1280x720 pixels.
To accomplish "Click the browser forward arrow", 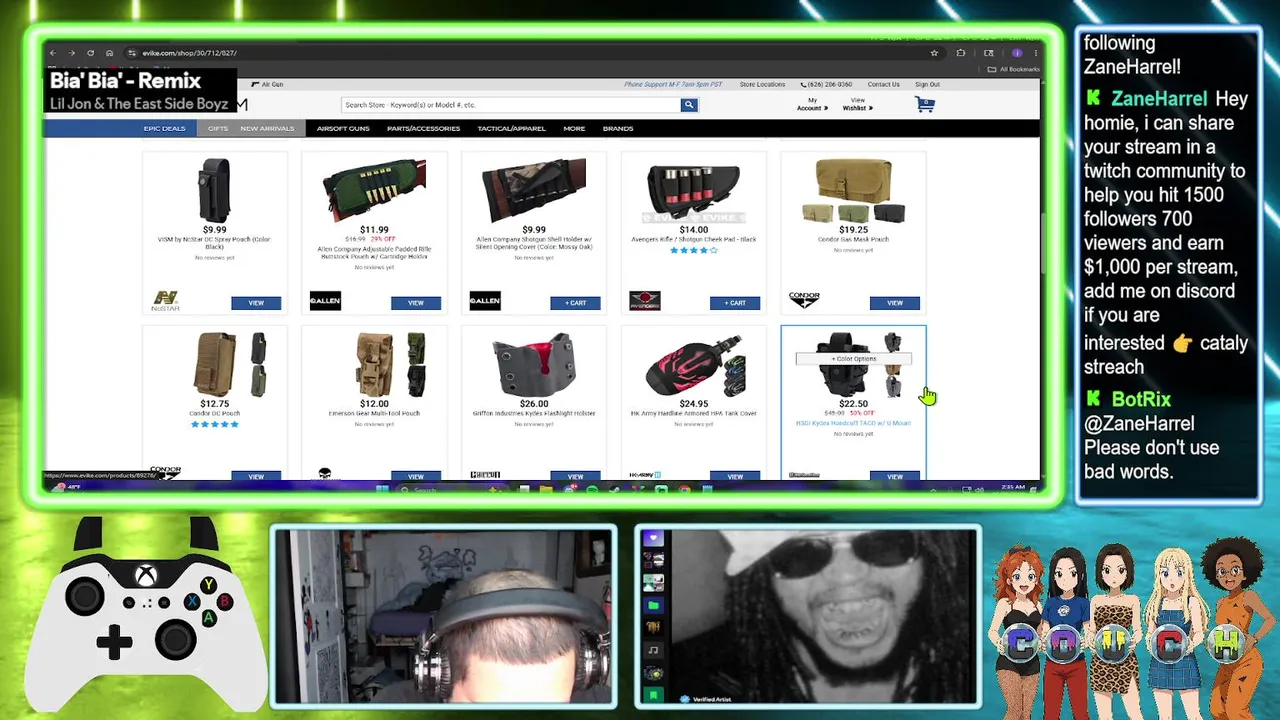I will click(x=71, y=53).
